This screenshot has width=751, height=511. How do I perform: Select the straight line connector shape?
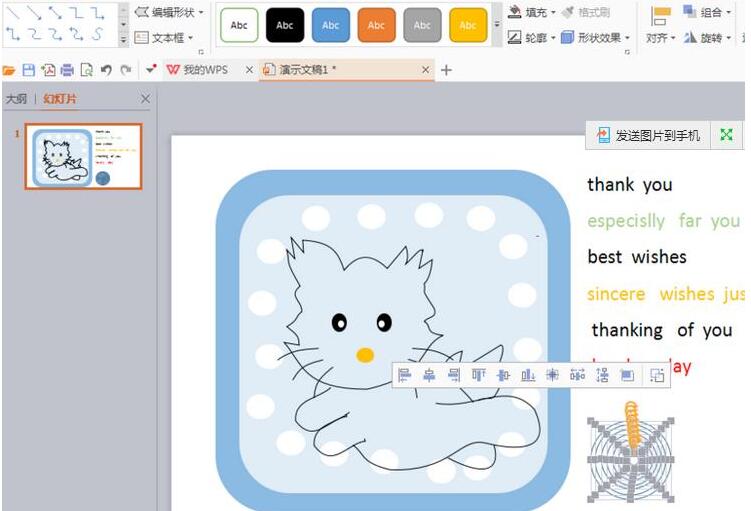13,13
